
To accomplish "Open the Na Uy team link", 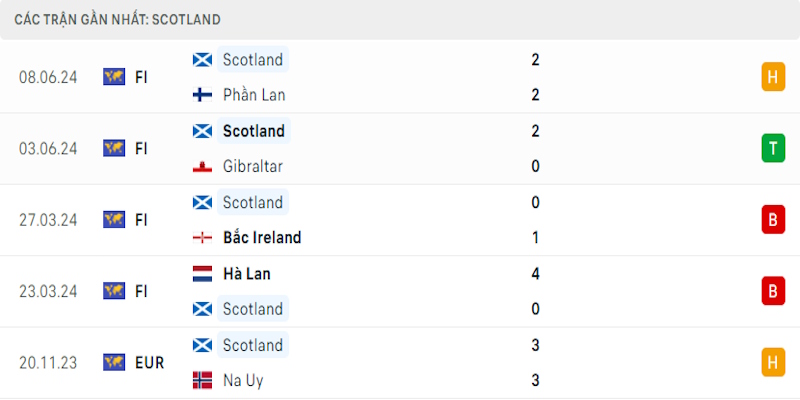I will 245,381.
